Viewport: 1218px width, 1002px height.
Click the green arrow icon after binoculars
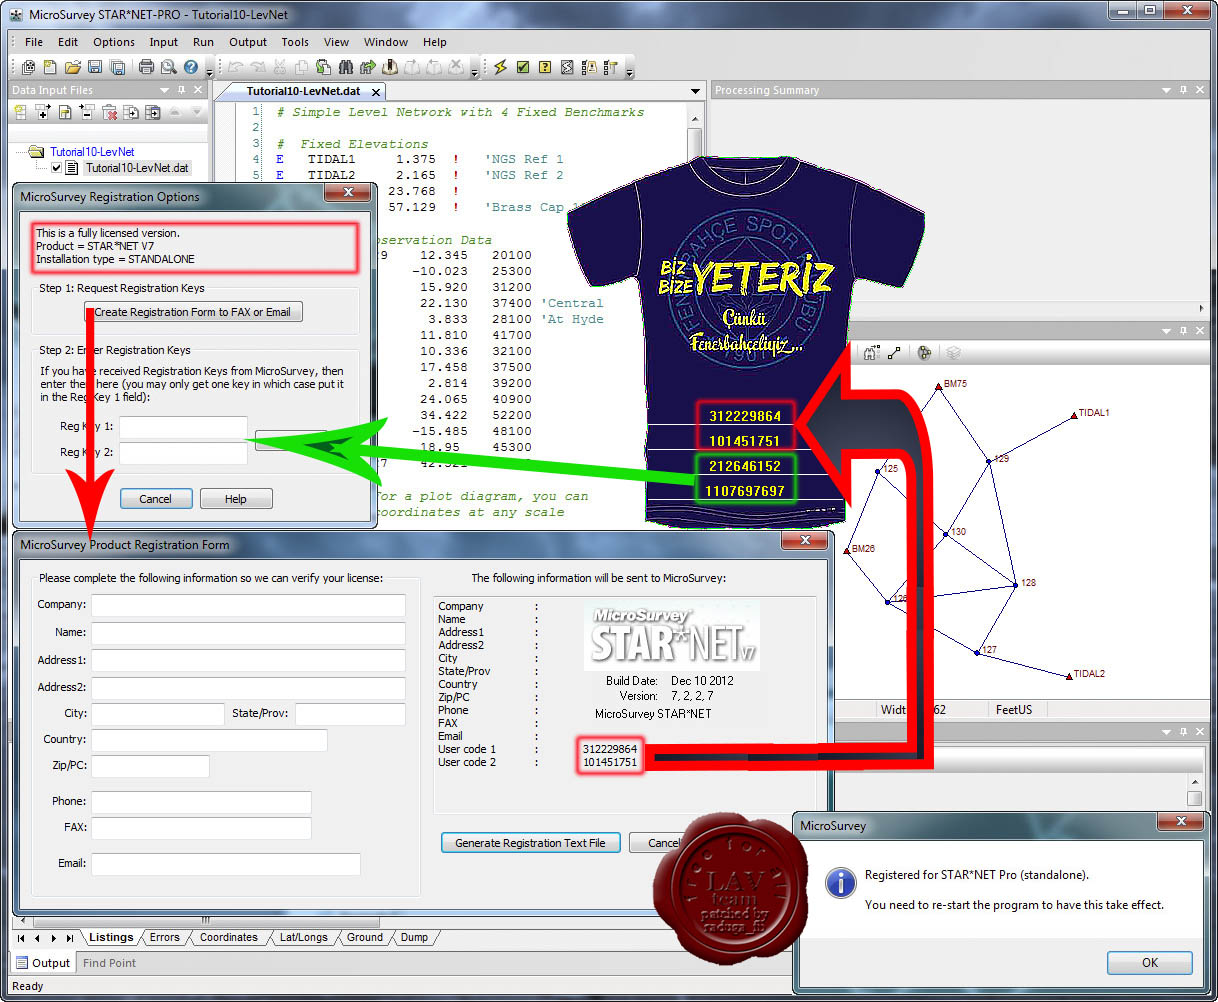(x=368, y=67)
